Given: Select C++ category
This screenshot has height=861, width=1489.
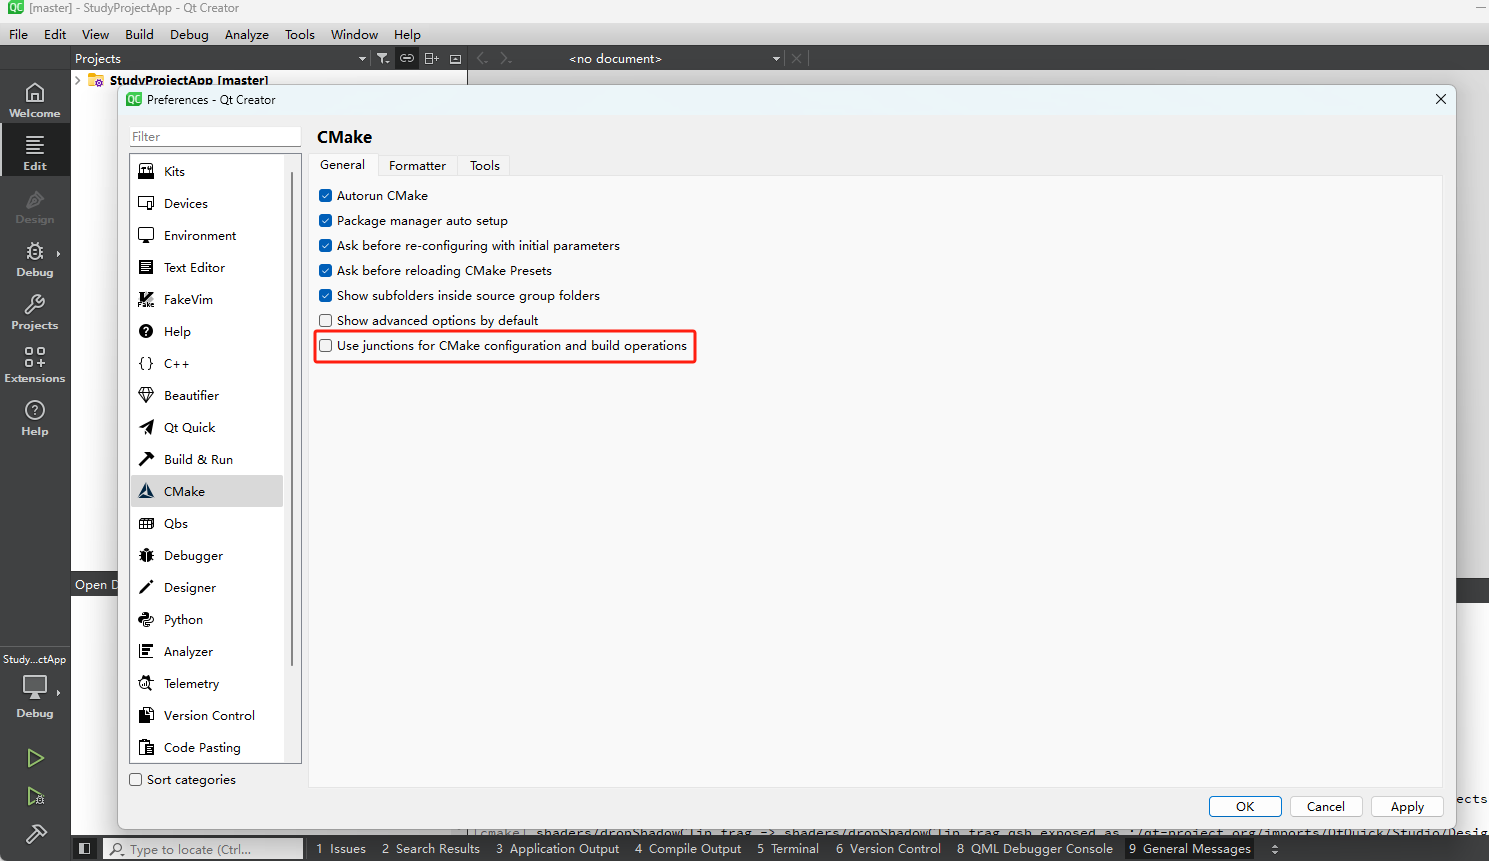Looking at the screenshot, I should click(x=207, y=363).
